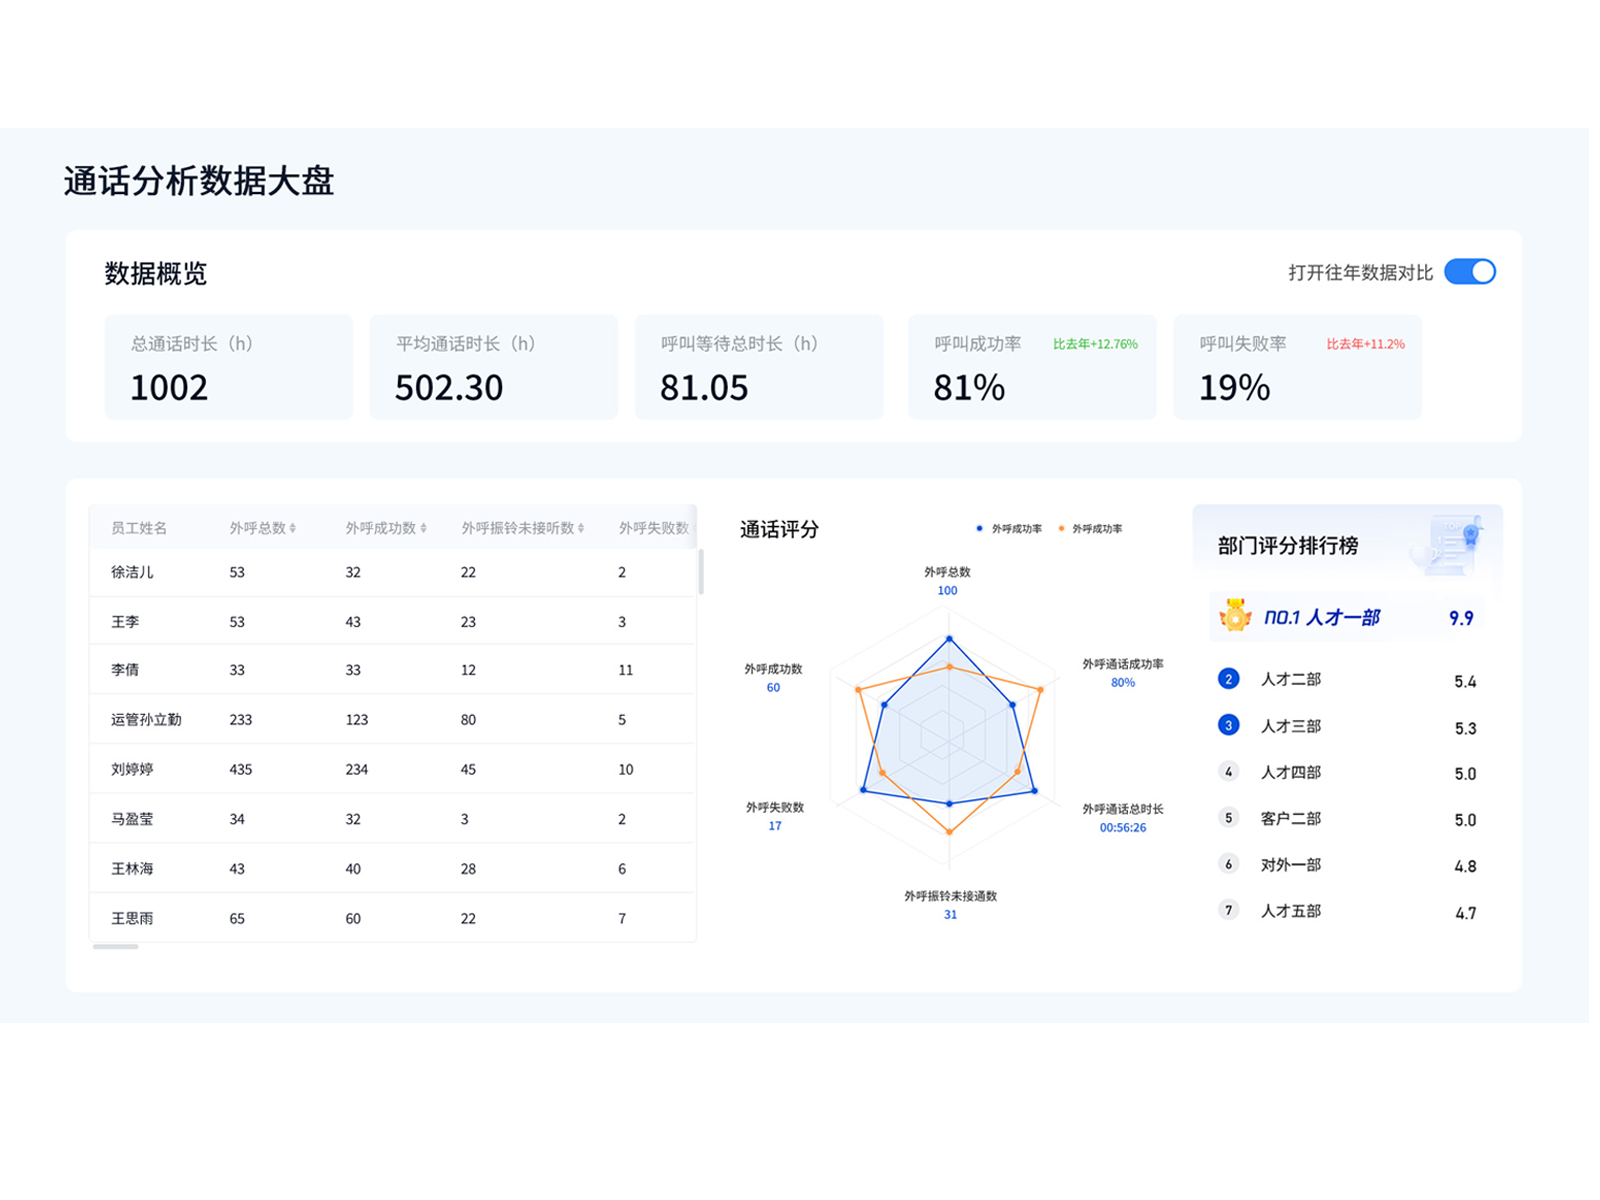Image resolution: width=1600 pixels, height=1200 pixels.
Task: Click 外呼成功数 value 40 in 王林海 row
Action: 353,868
